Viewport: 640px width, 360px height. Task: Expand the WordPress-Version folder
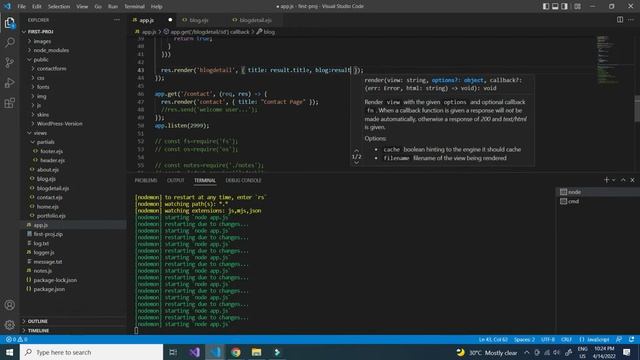point(73,124)
